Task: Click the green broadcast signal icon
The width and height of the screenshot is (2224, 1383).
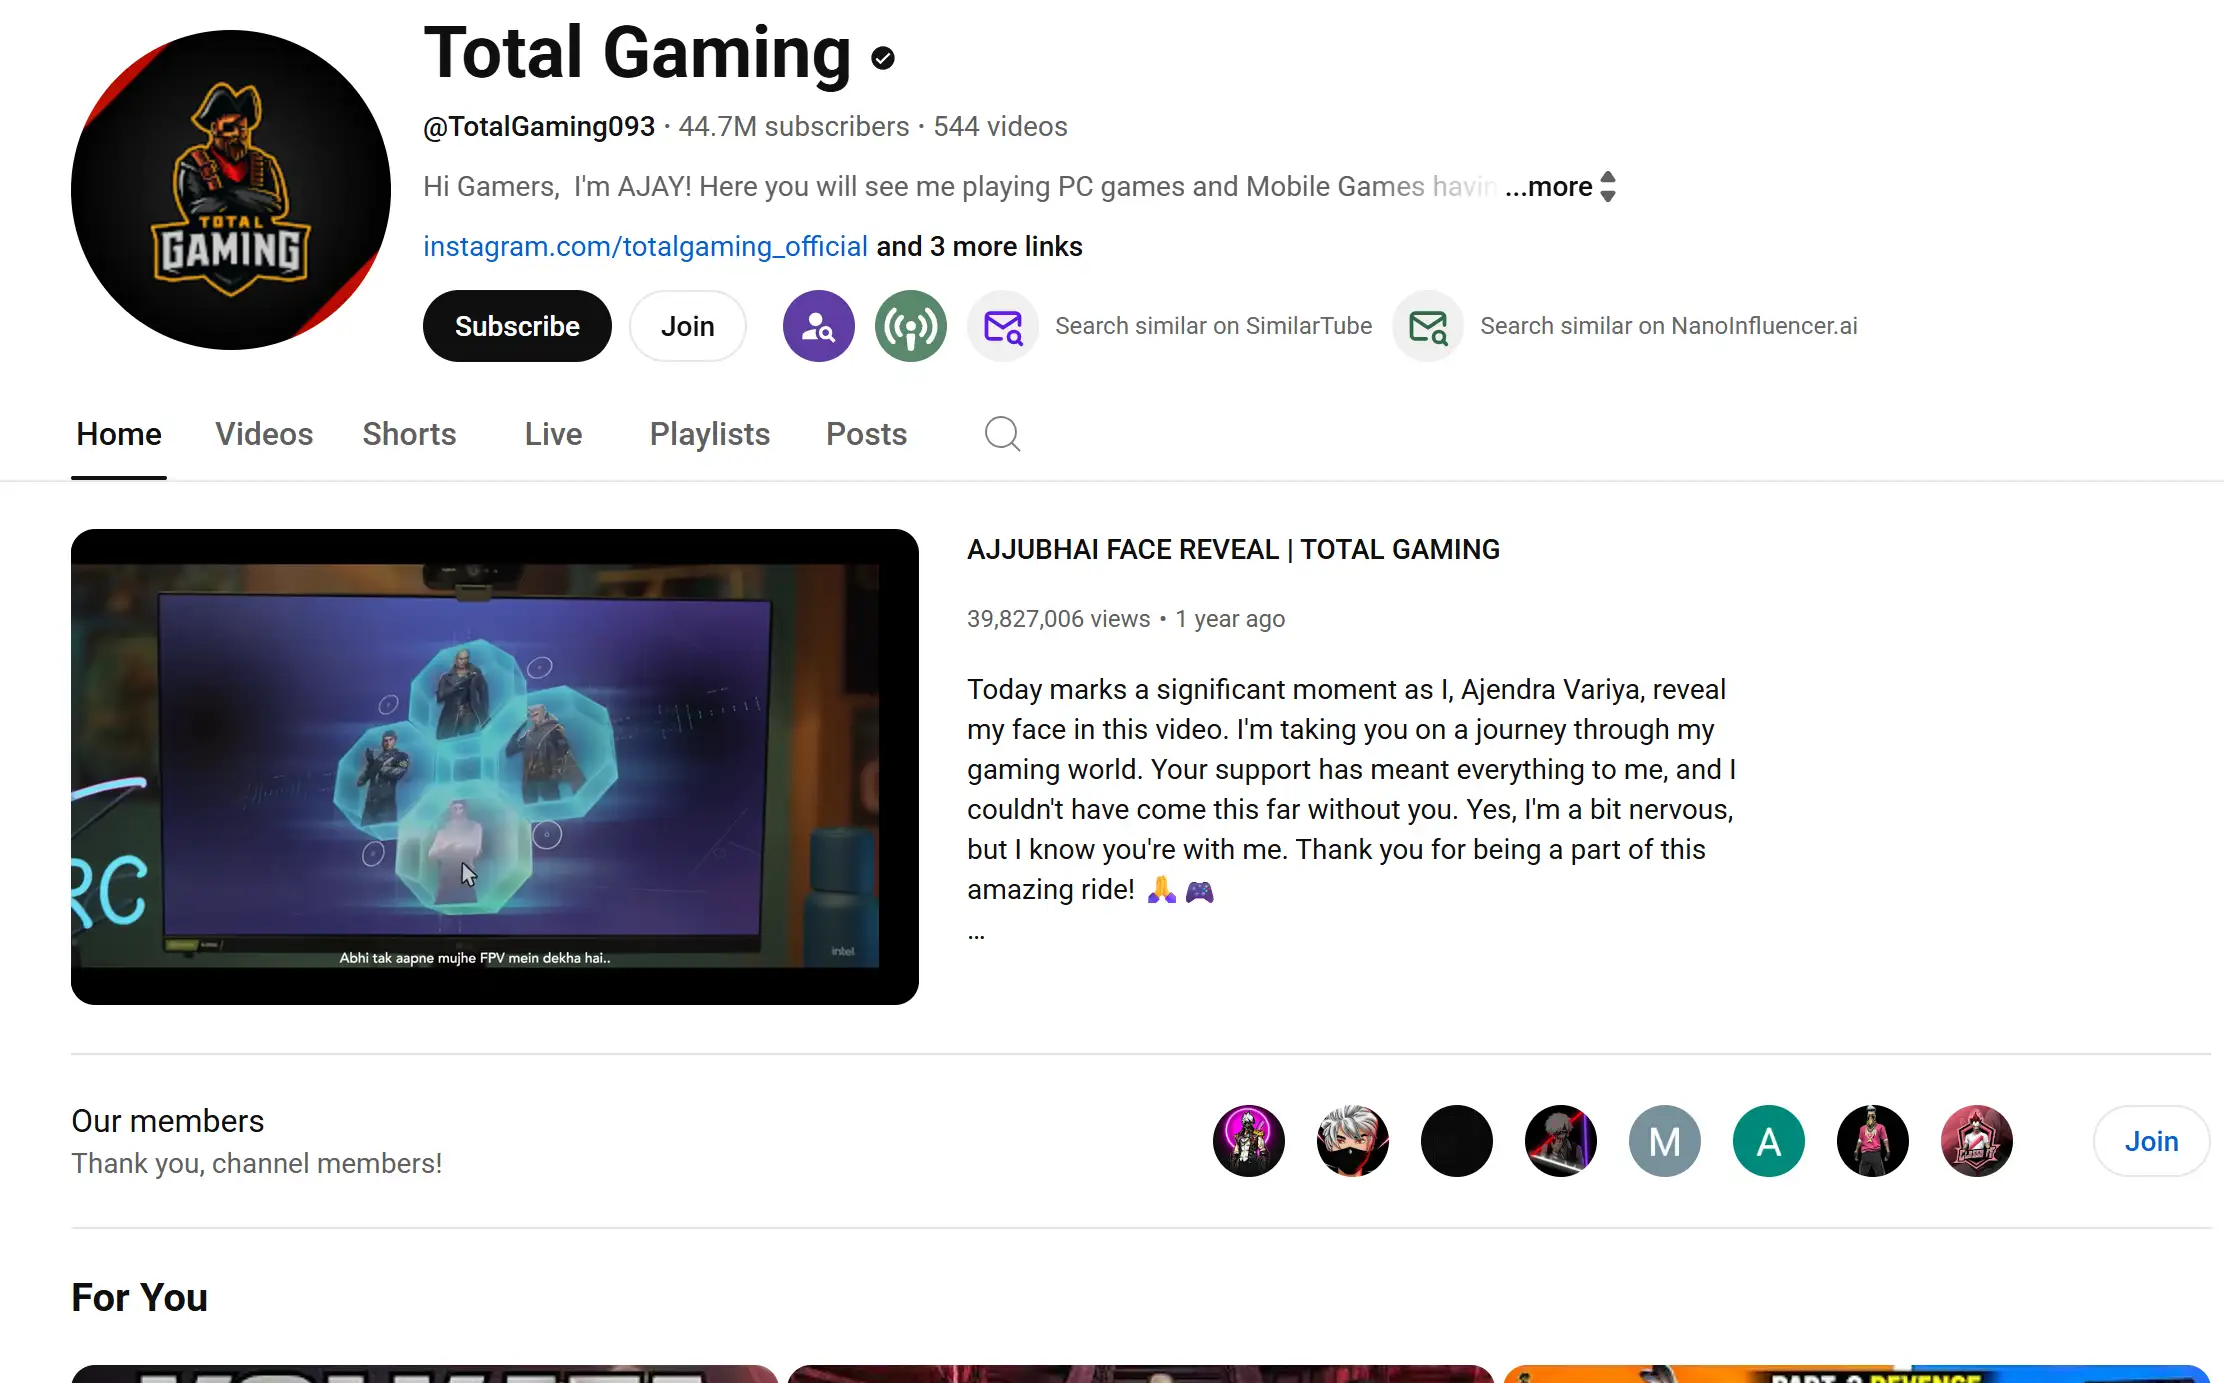Action: [911, 326]
